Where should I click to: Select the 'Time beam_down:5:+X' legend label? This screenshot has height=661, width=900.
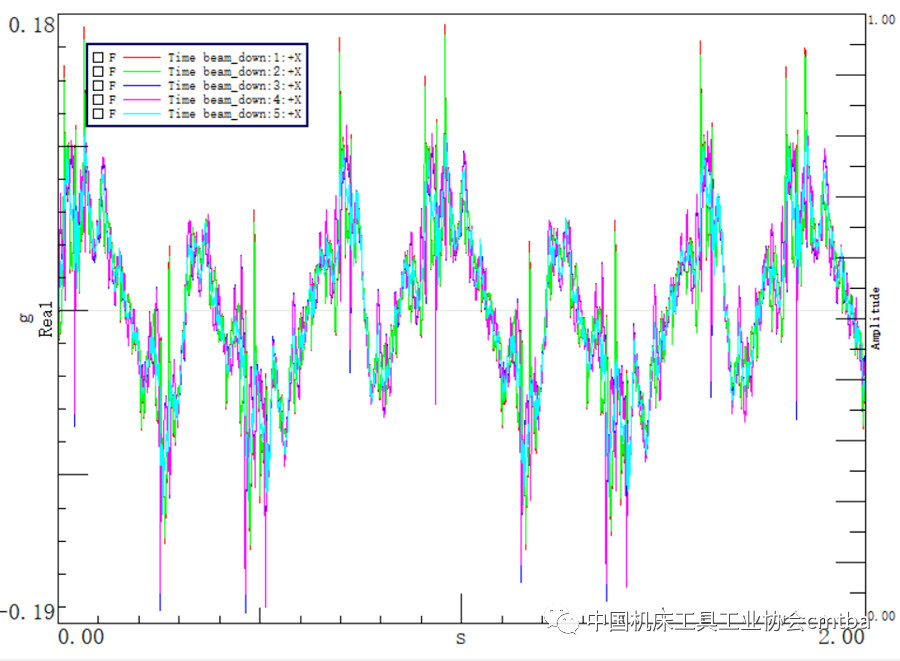coord(234,114)
